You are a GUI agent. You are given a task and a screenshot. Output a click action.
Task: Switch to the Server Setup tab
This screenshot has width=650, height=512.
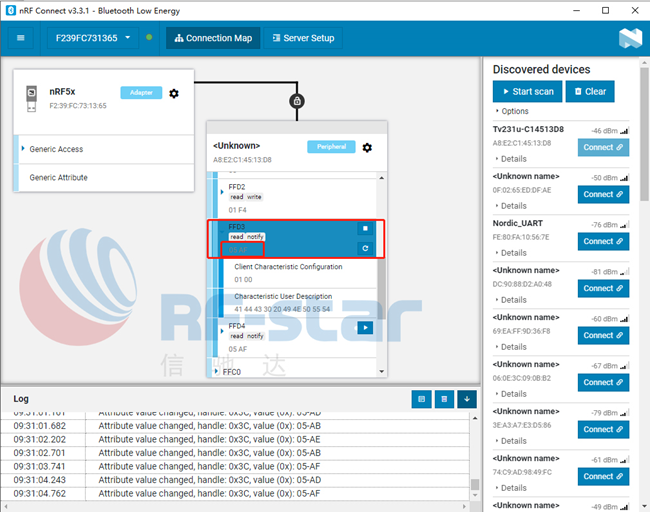click(x=303, y=38)
